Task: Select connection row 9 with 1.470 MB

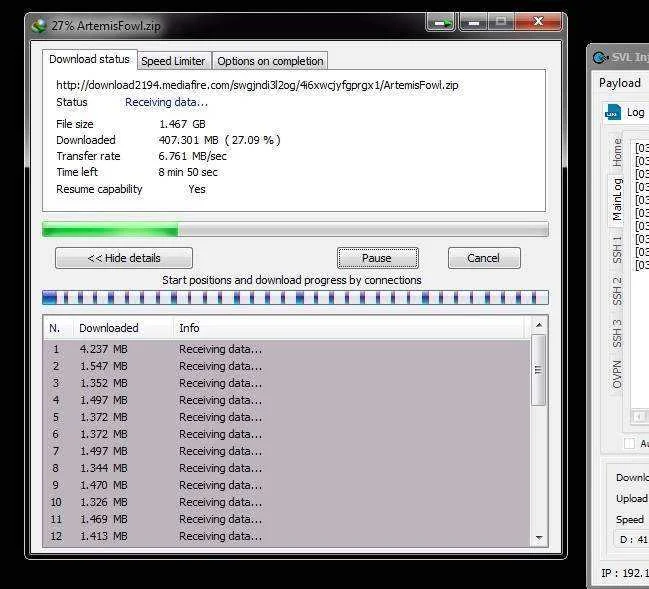Action: coord(286,485)
